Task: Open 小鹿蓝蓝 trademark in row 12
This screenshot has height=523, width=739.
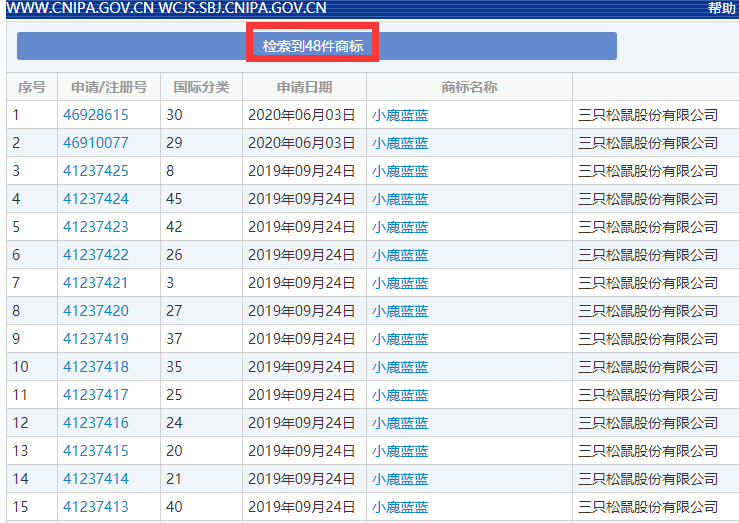Action: pyautogui.click(x=400, y=423)
